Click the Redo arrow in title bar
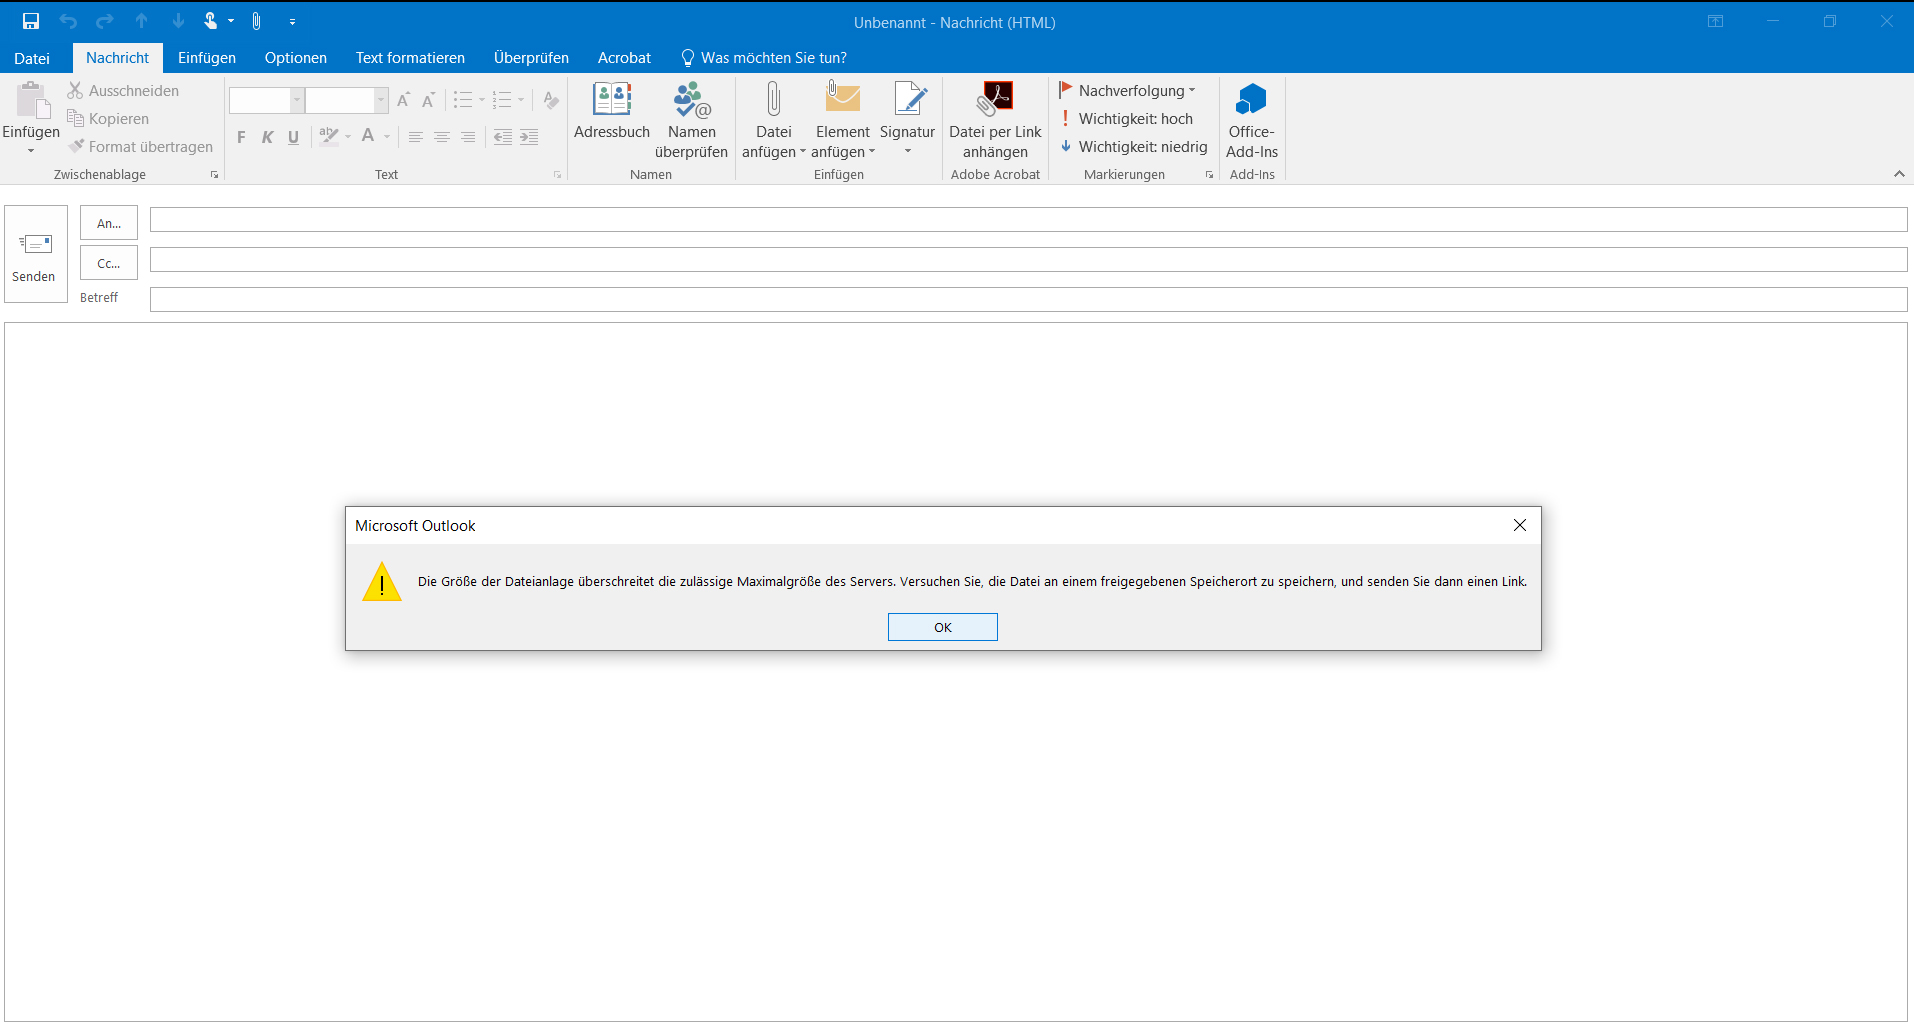The image size is (1914, 1032). 105,21
